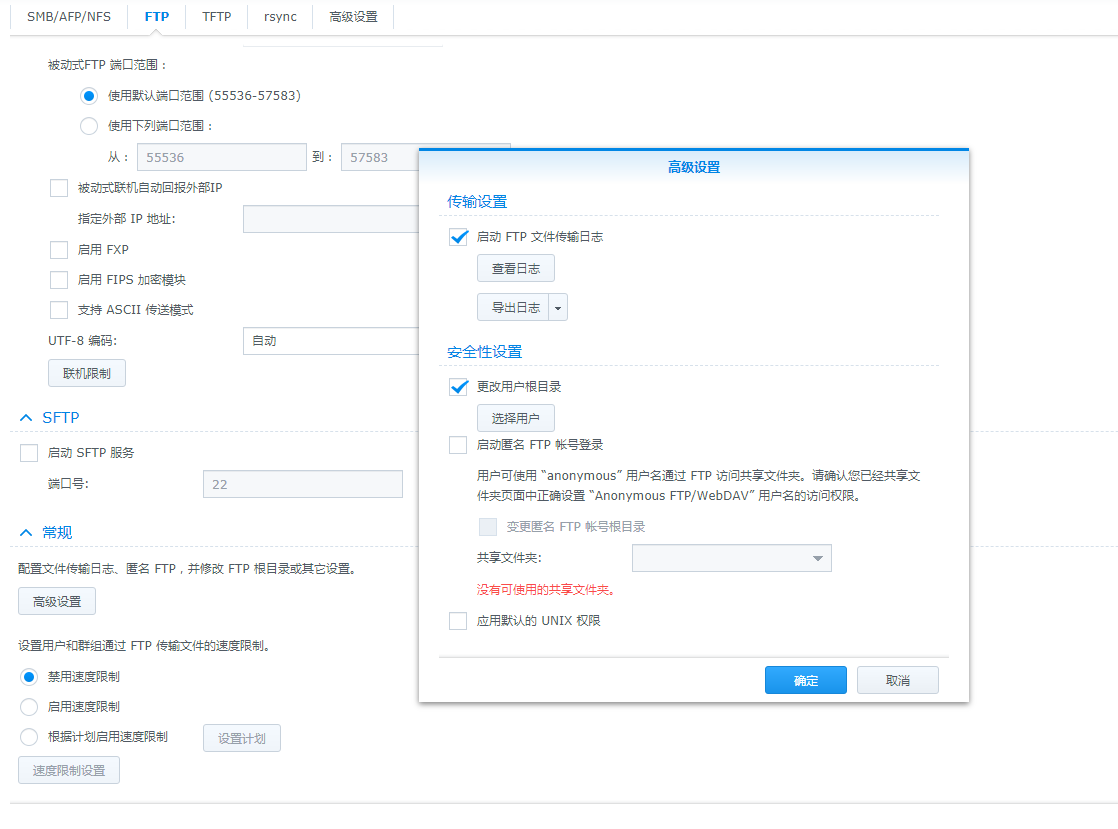Enable 启动匿名 FTP 帐号登录 checkbox
1118x829 pixels.
point(458,446)
